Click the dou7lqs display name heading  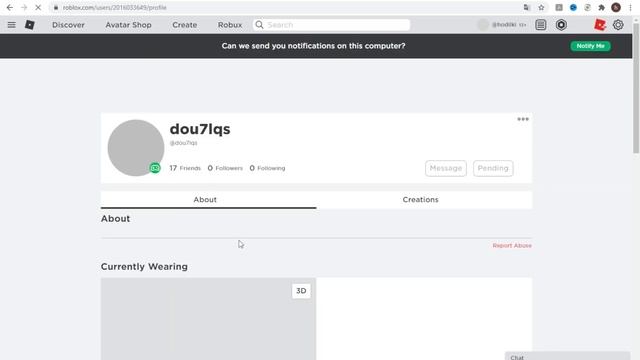click(x=200, y=129)
